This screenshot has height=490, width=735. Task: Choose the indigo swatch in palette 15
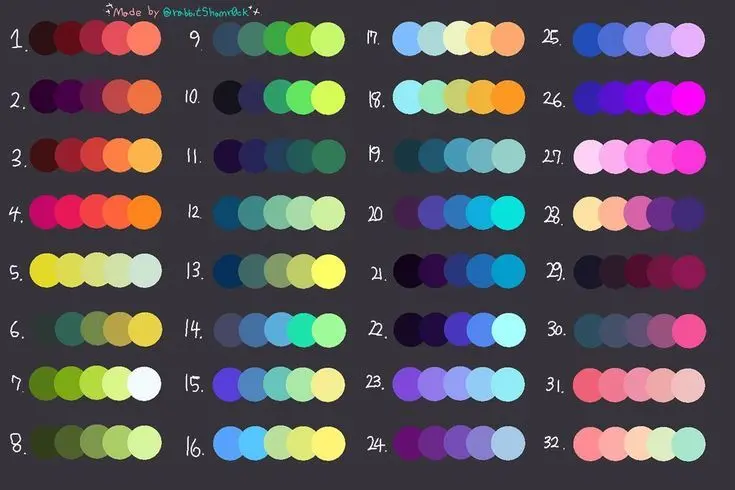[x=227, y=384]
